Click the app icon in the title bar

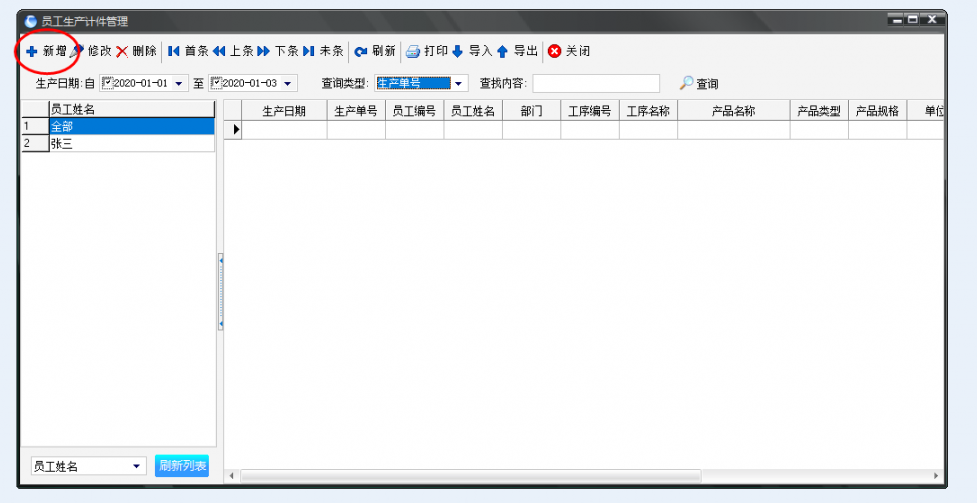click(31, 21)
